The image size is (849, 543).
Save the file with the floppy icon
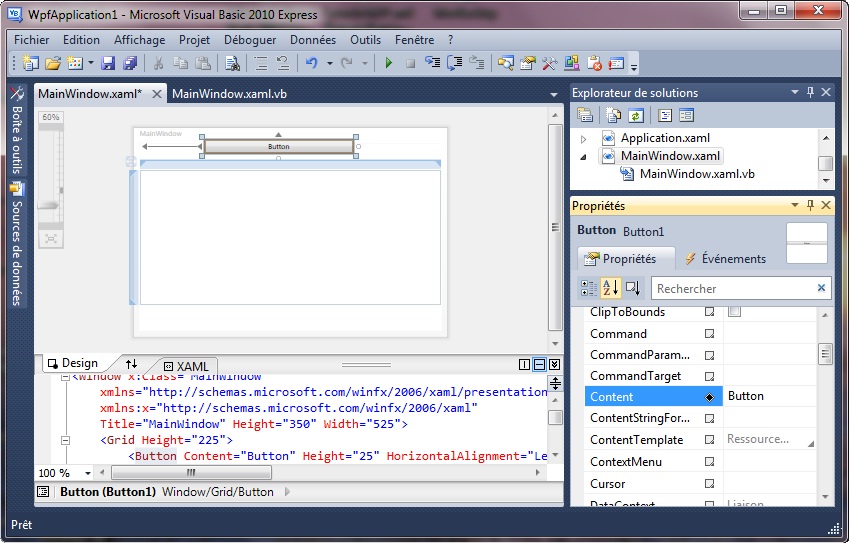pos(108,63)
